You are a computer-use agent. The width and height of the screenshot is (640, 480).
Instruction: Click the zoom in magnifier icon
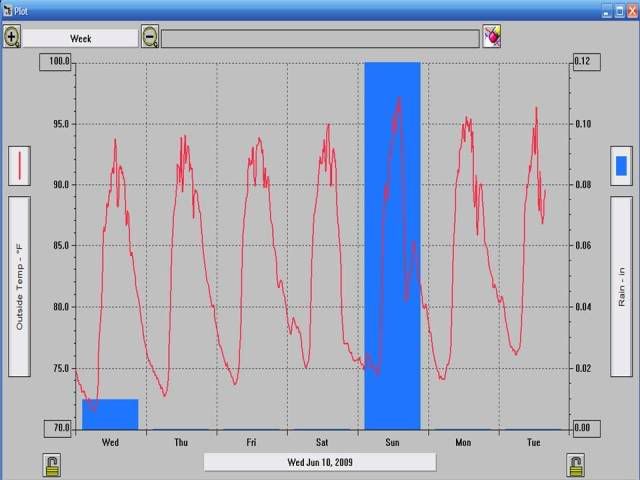12,37
